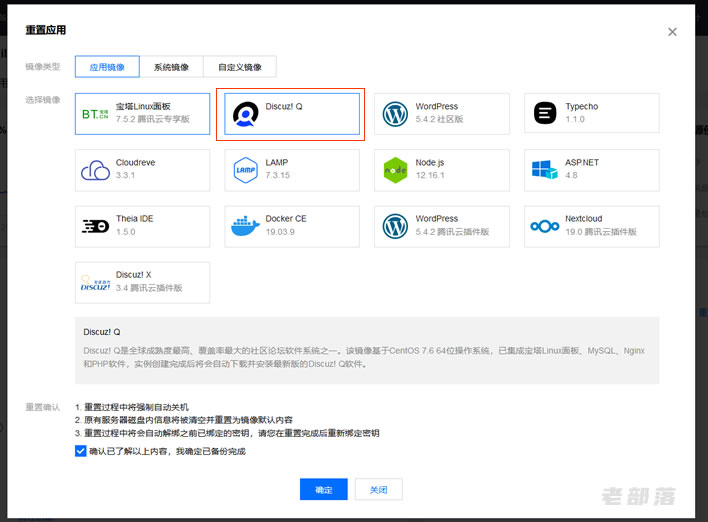
Task: Select the 宝塔Linux面板 BT.cn logo icon
Action: (x=95, y=114)
